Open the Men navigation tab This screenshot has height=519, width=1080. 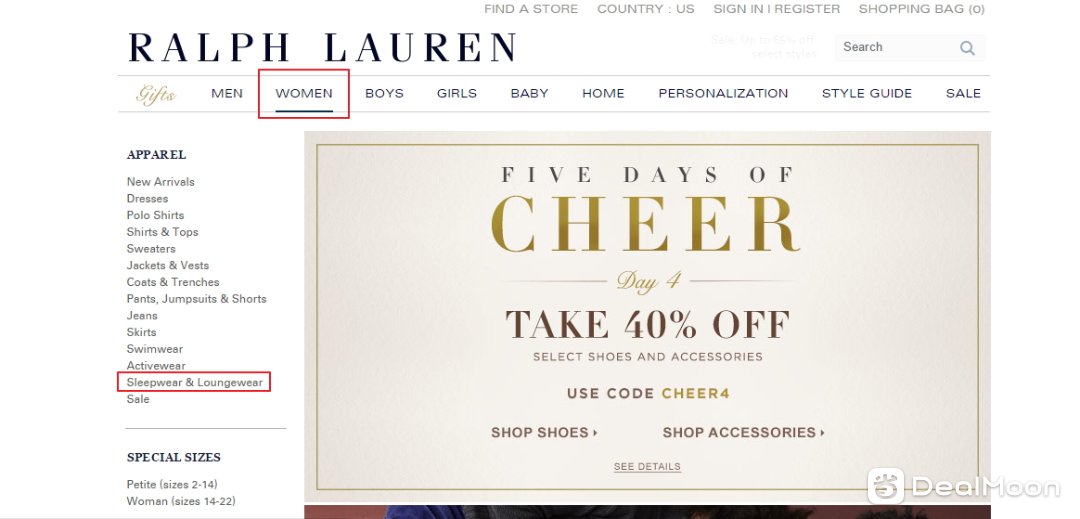227,94
